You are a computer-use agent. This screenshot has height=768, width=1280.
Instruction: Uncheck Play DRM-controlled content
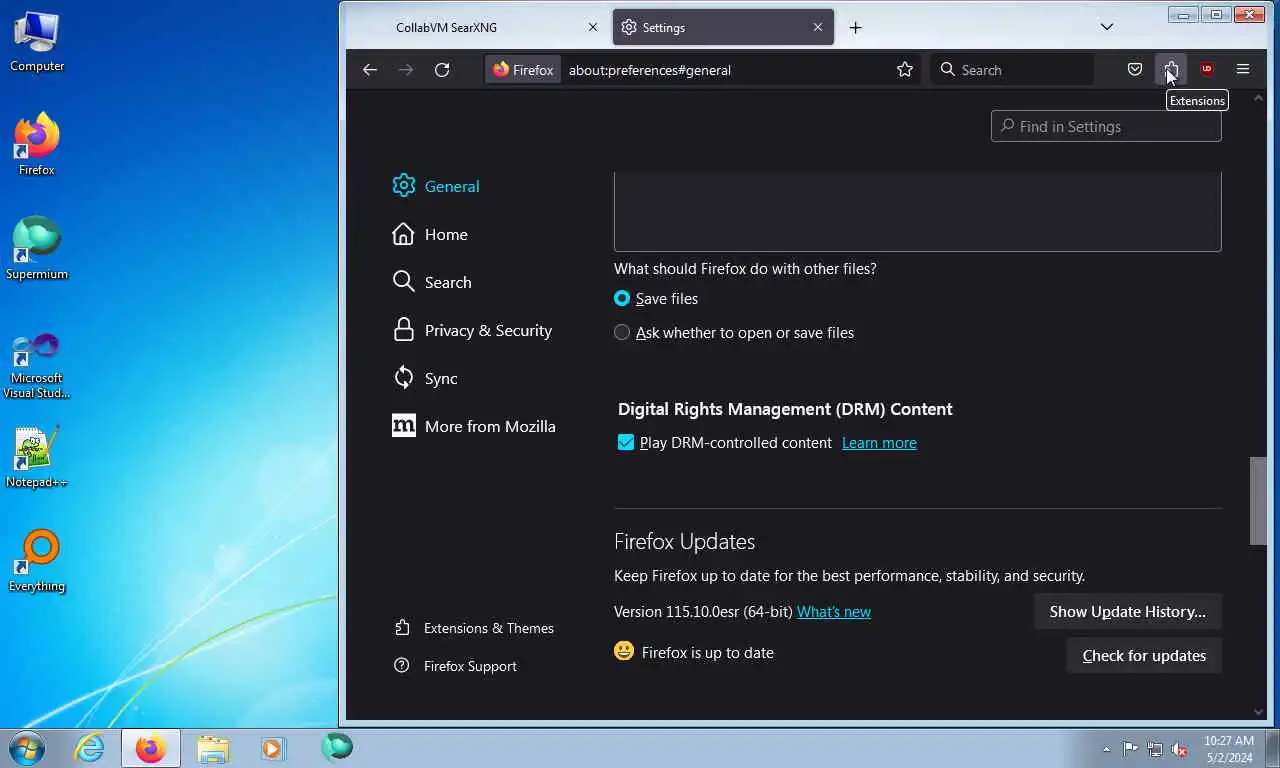(x=626, y=442)
